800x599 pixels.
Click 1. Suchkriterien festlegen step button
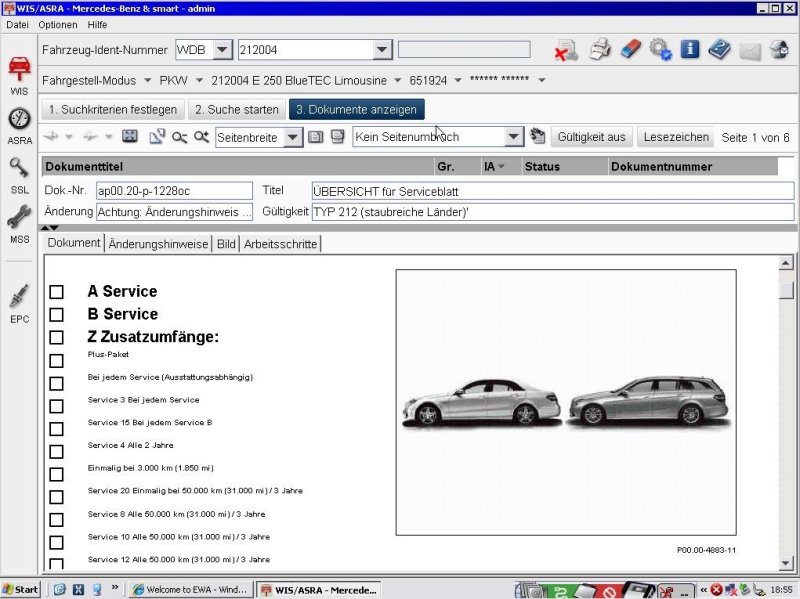pyautogui.click(x=113, y=110)
